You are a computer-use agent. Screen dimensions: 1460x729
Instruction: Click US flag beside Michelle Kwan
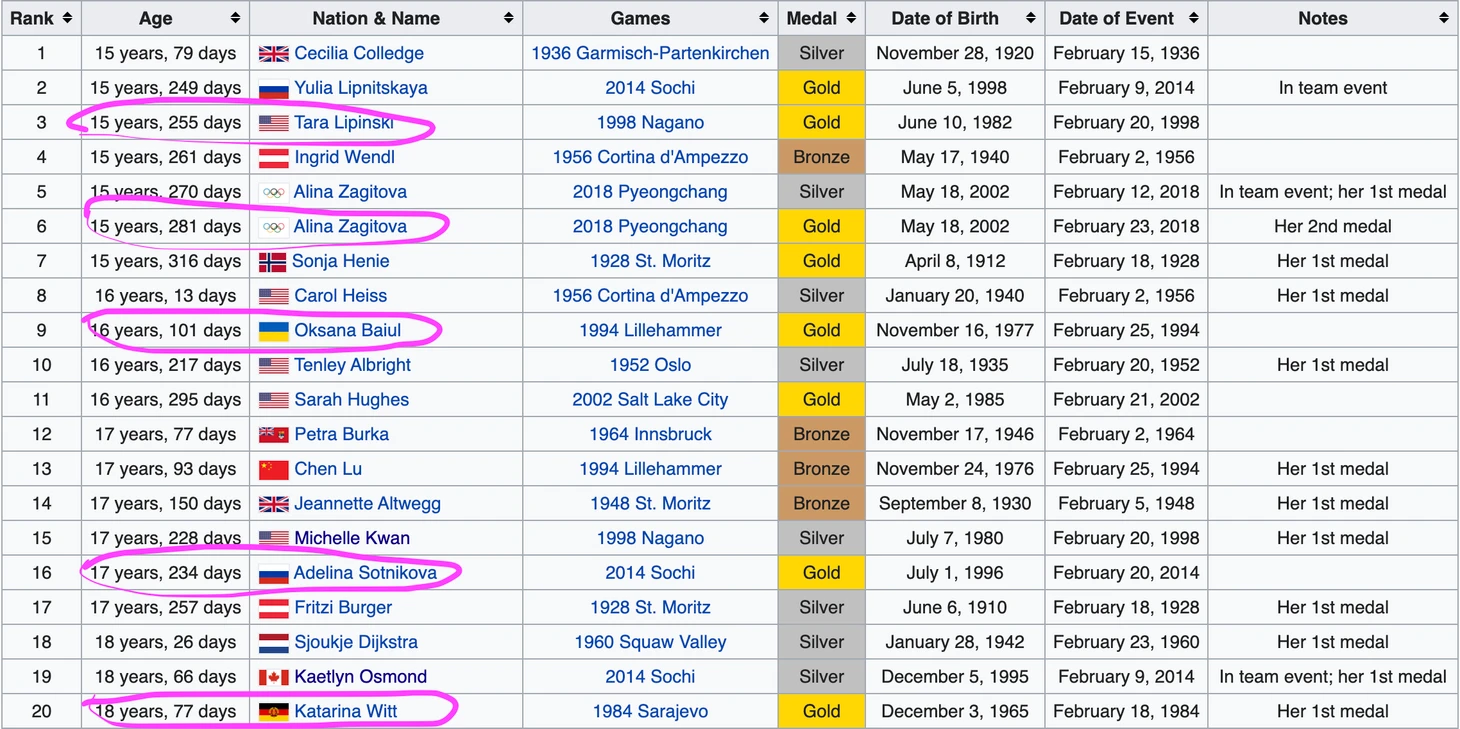[273, 539]
